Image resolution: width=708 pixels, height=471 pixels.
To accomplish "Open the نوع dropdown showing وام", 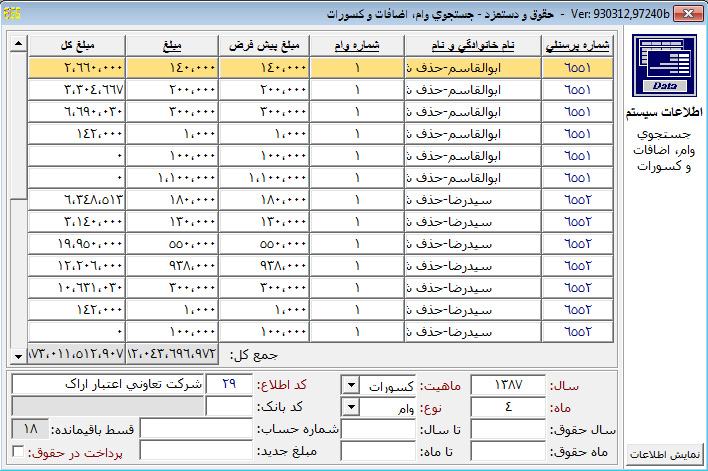I will pyautogui.click(x=350, y=407).
